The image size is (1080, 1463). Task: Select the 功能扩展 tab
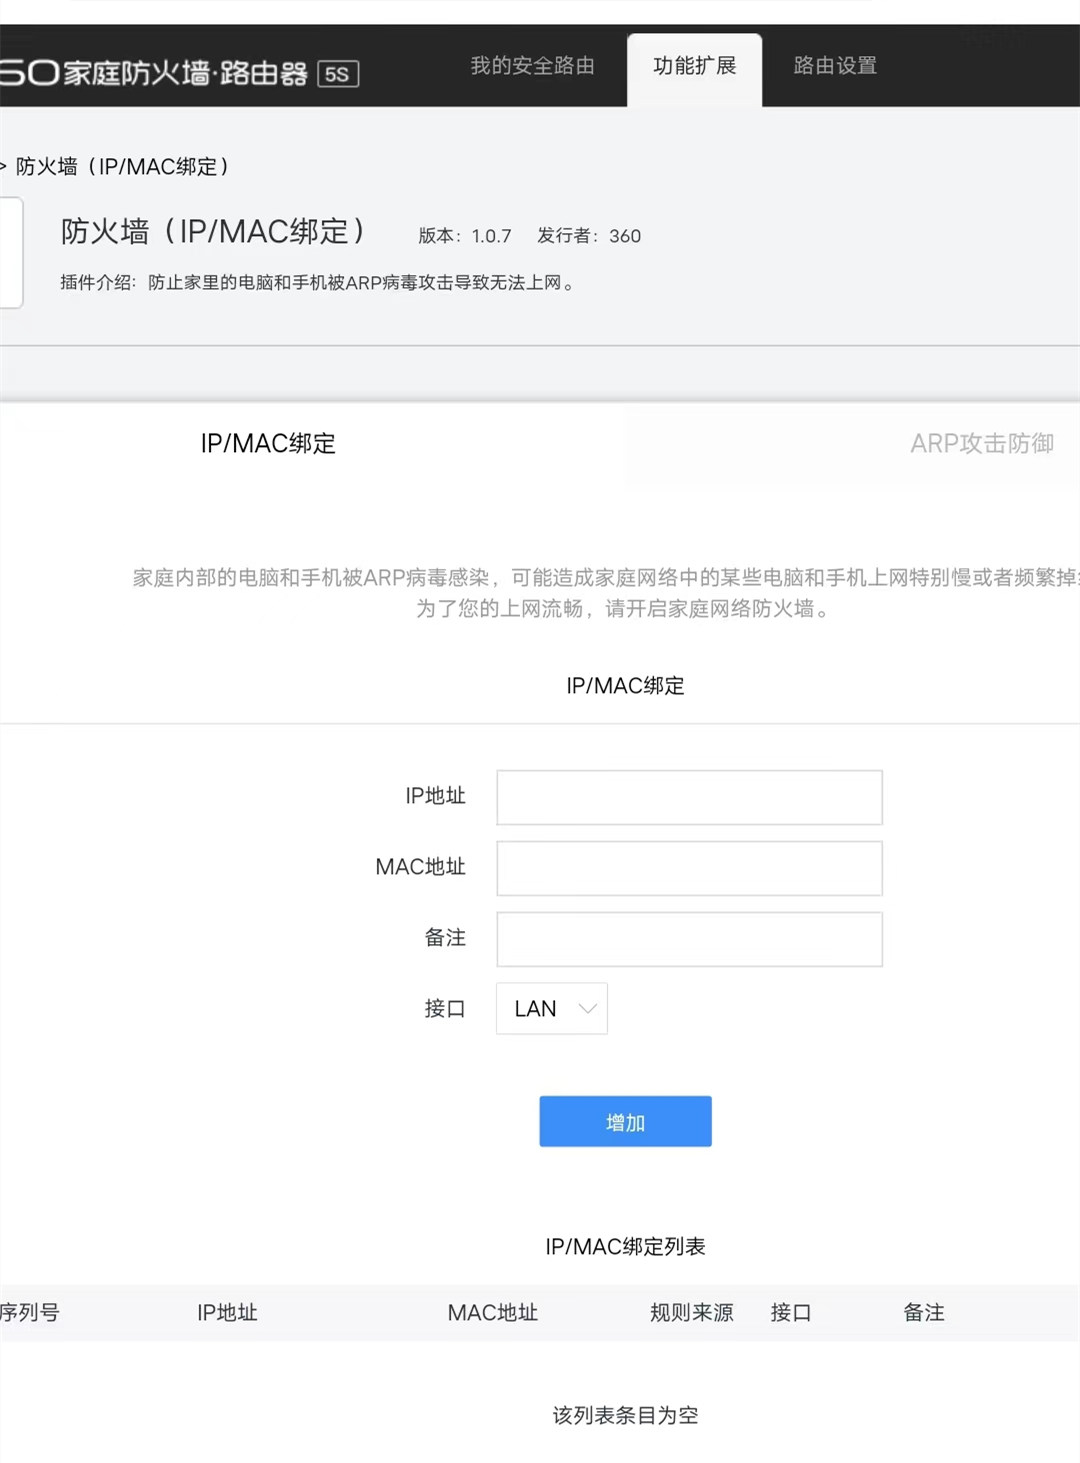pos(695,67)
